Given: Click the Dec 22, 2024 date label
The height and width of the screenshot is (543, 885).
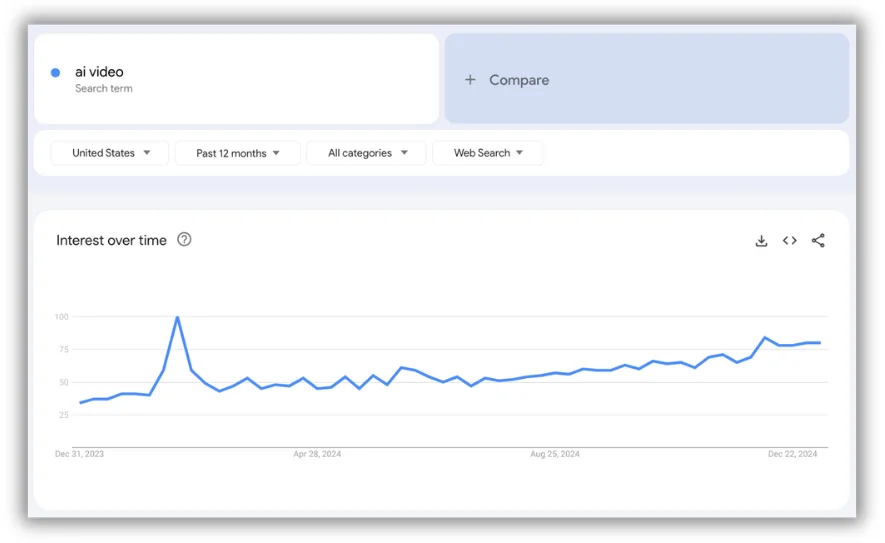Looking at the screenshot, I should [793, 454].
